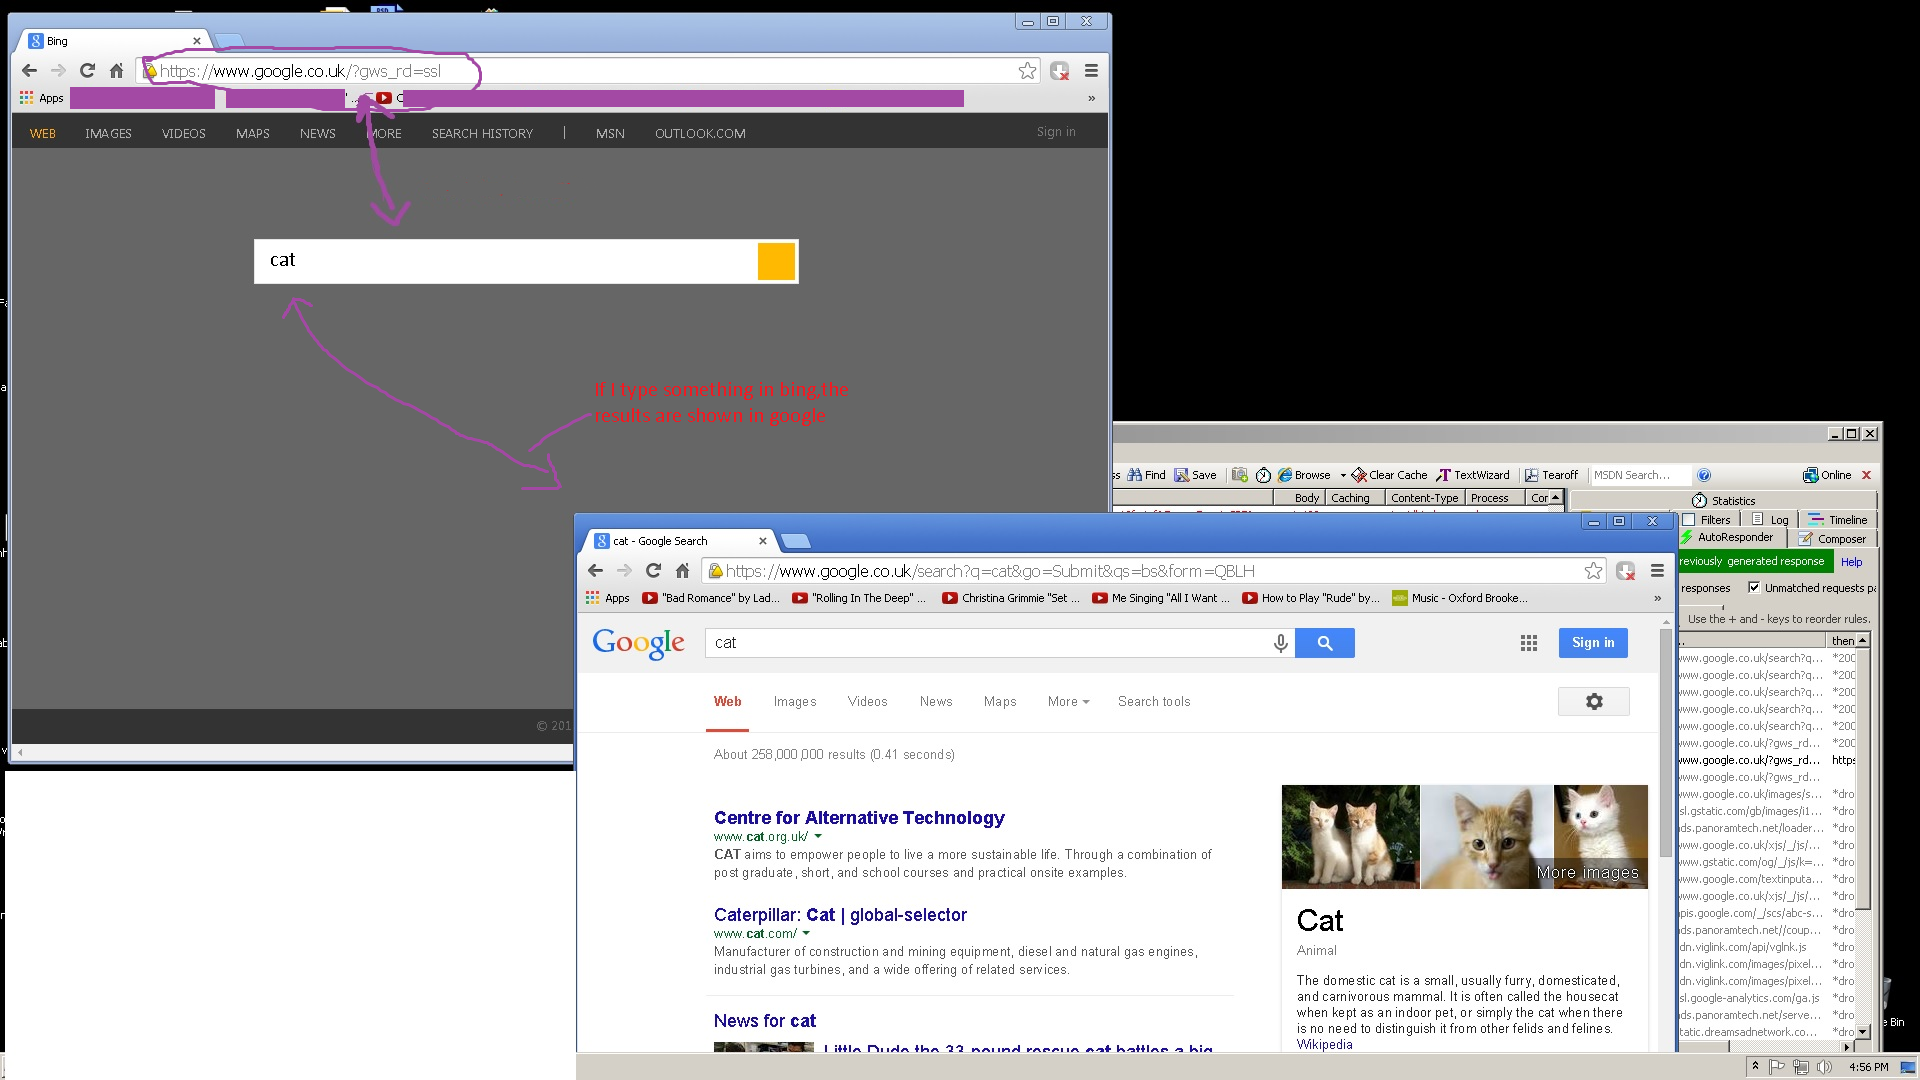Bookmark Google results page with star
1920x1080 pixels.
1593,571
